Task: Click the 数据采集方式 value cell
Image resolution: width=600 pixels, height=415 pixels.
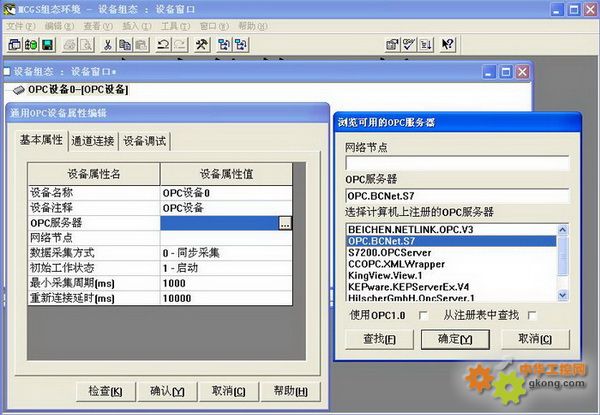Action: [x=226, y=254]
